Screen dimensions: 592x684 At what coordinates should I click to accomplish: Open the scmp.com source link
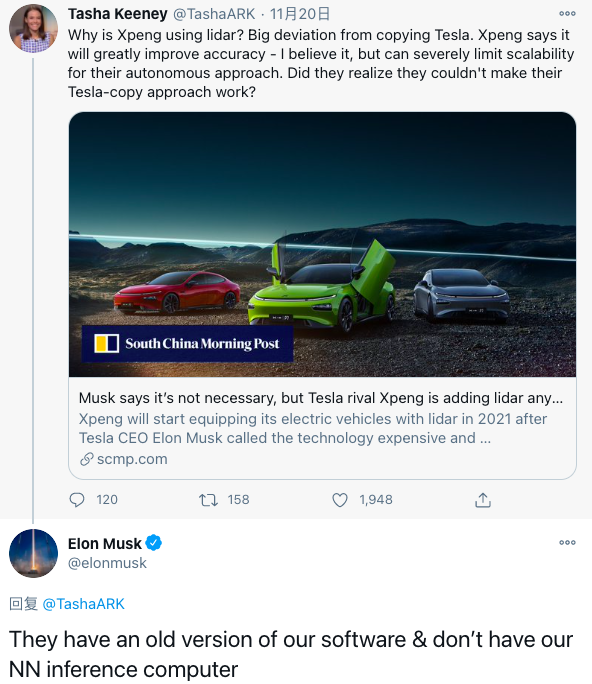pyautogui.click(x=132, y=459)
